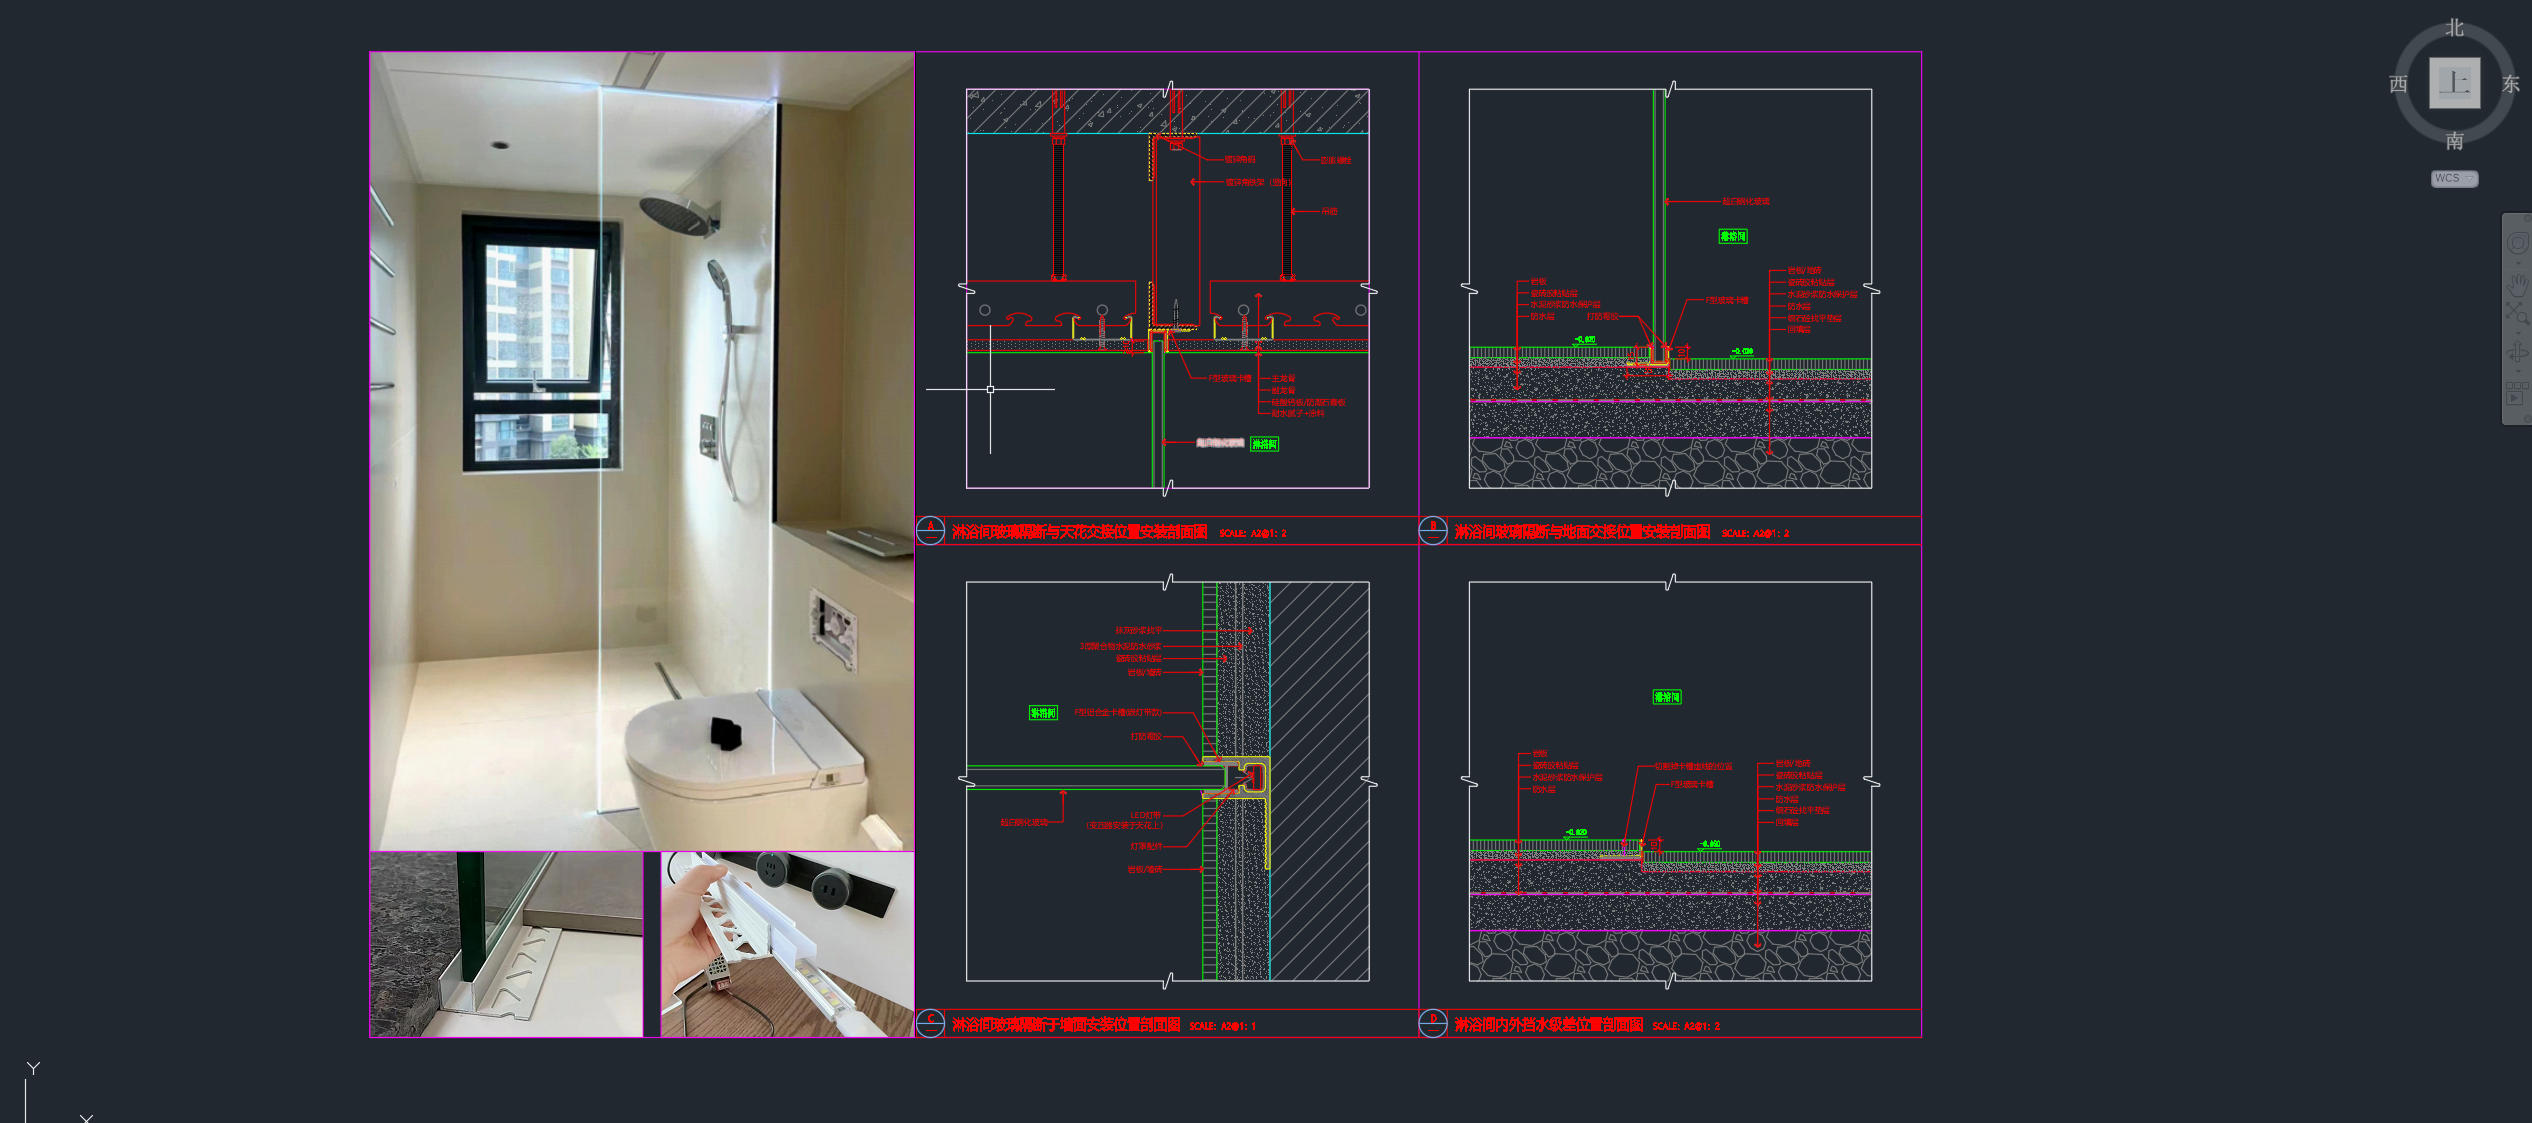Click the large shower room photo
The width and height of the screenshot is (2532, 1123).
tap(641, 450)
